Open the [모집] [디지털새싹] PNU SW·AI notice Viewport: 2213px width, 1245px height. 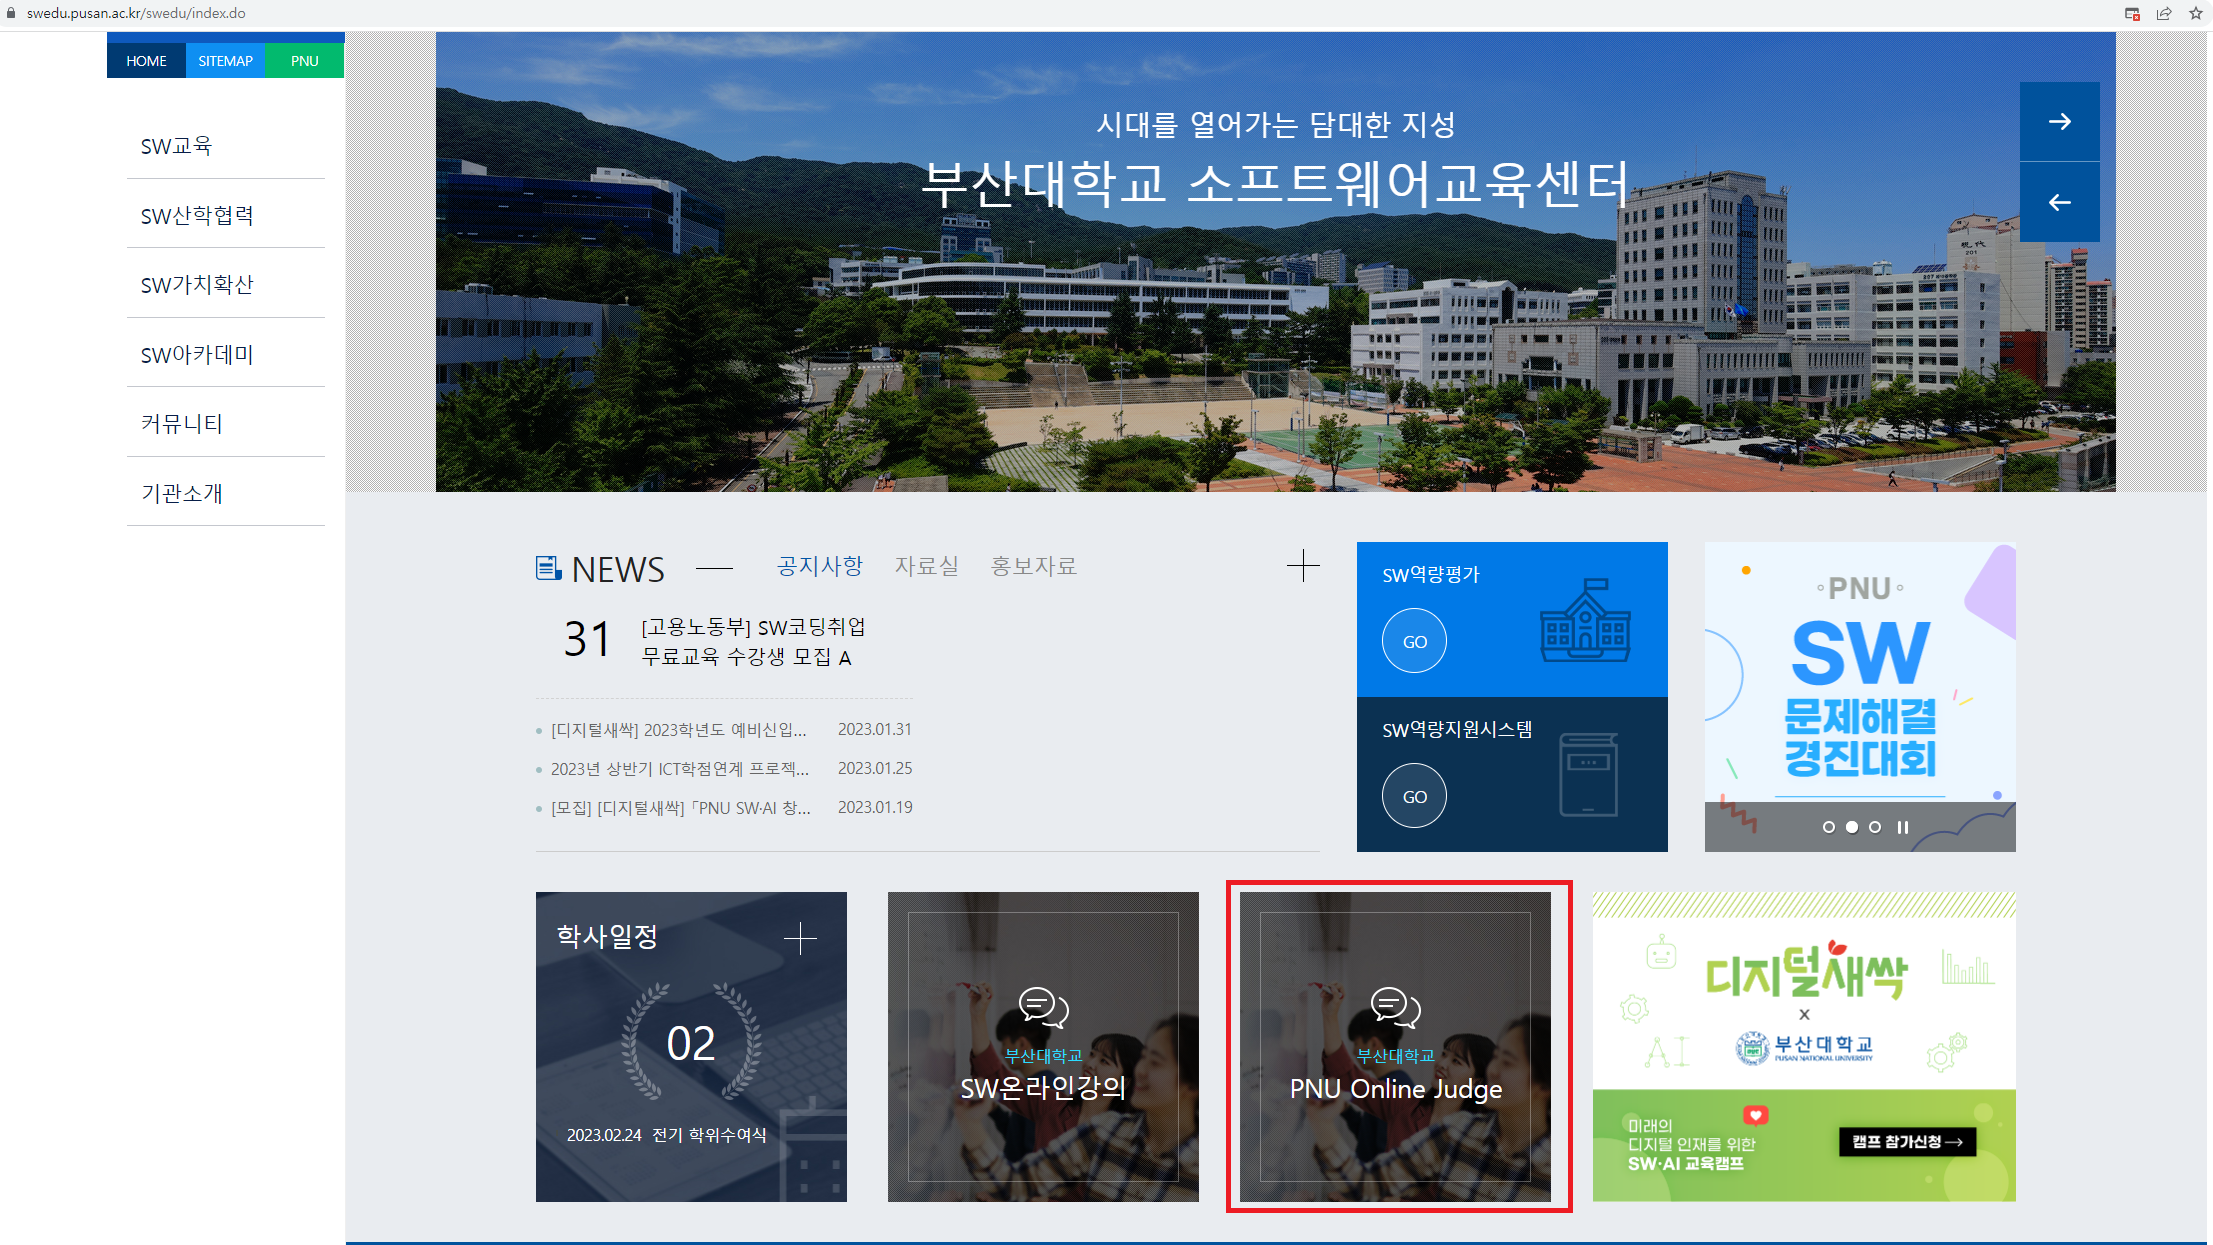681,808
